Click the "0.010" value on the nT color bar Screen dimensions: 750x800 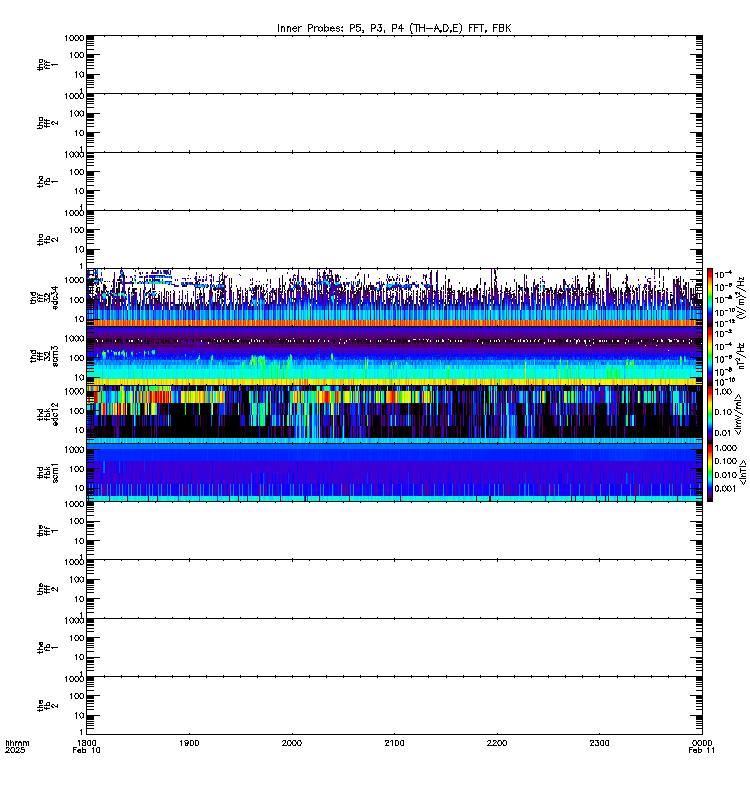725,475
